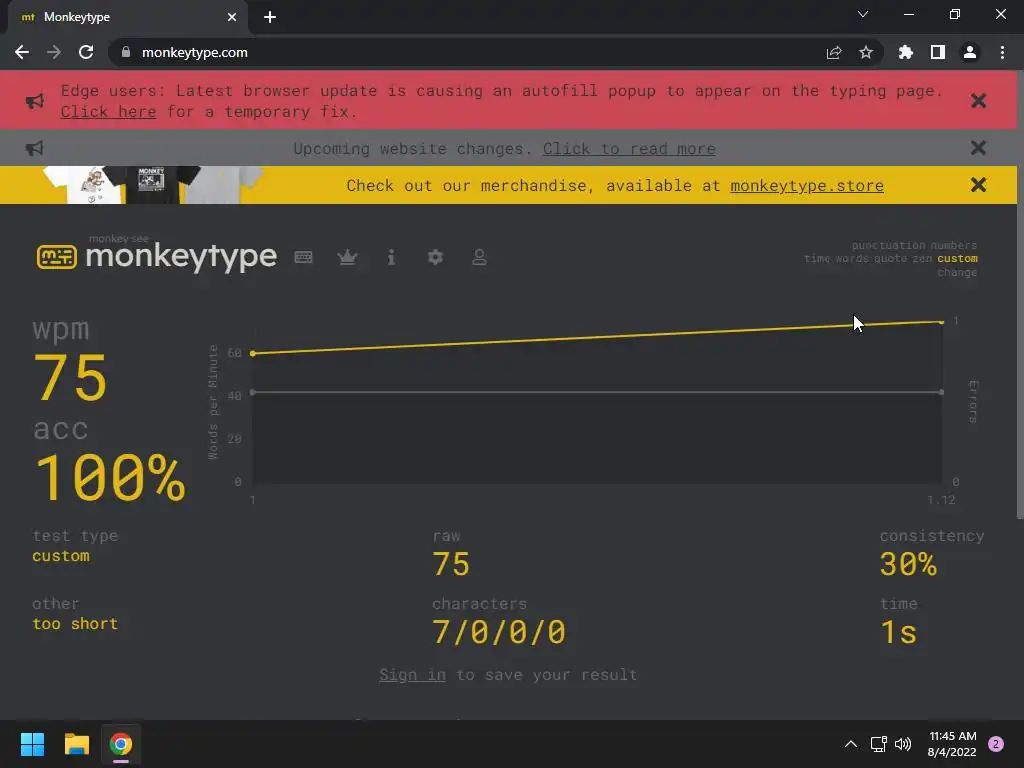Toggle numbers mode option

point(953,246)
